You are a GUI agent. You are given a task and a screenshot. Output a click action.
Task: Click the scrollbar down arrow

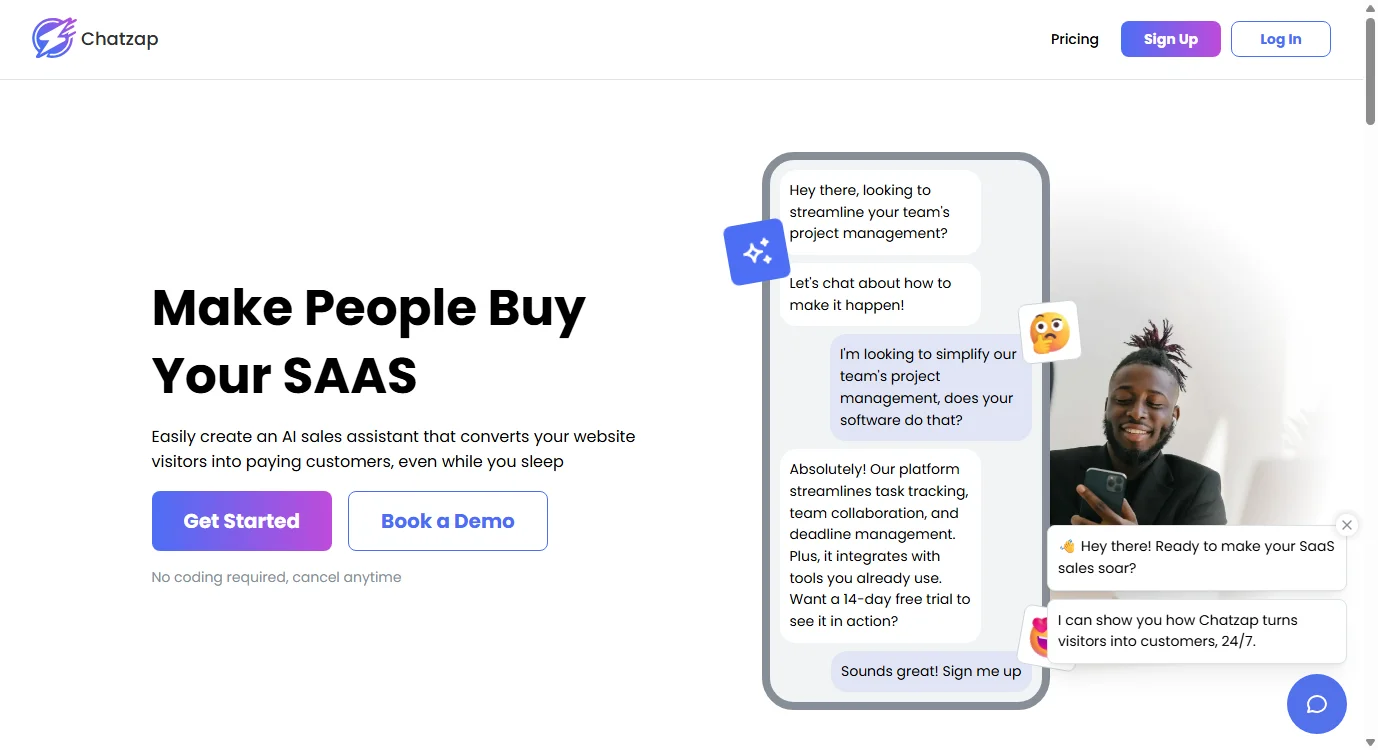coord(1370,743)
